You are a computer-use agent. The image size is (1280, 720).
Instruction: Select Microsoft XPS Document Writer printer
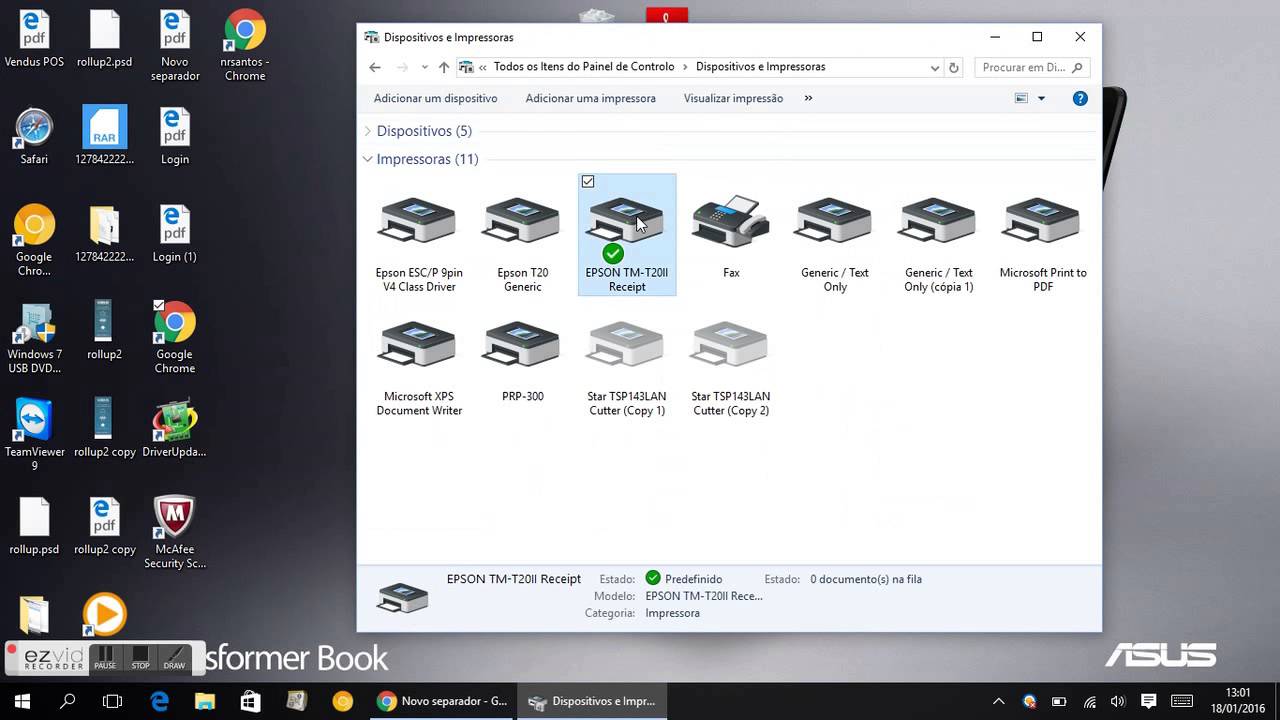point(419,368)
